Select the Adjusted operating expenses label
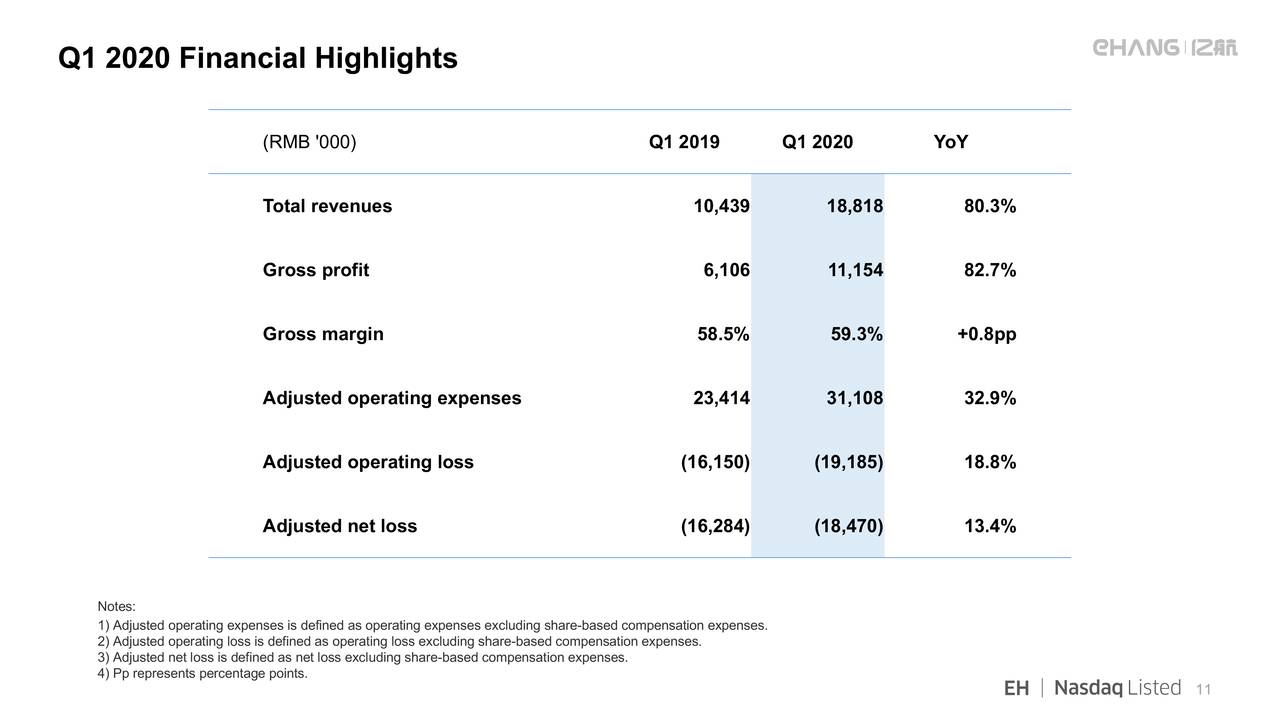The image size is (1280, 720). pos(391,398)
